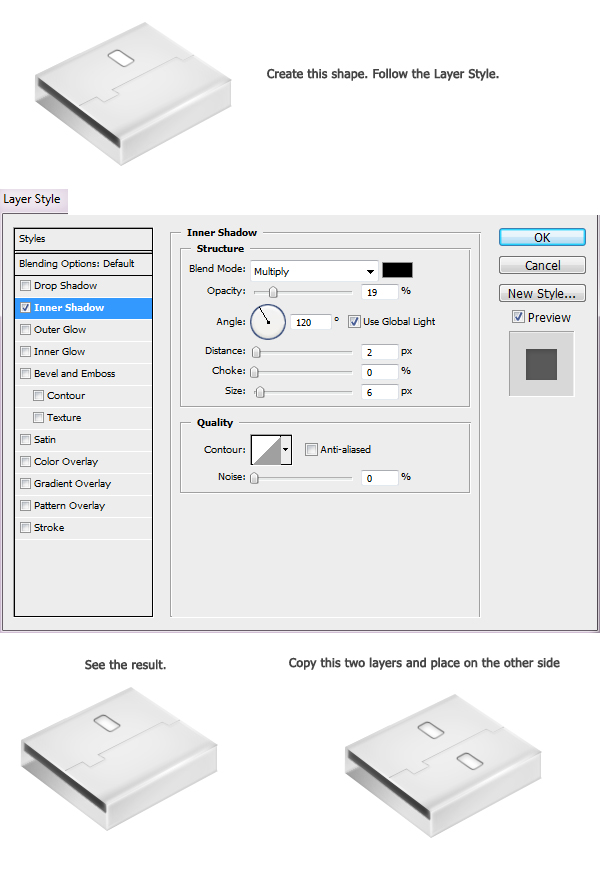This screenshot has width=600, height=870.
Task: Enable the Contour sub-option checkbox
Action: pos(38,396)
